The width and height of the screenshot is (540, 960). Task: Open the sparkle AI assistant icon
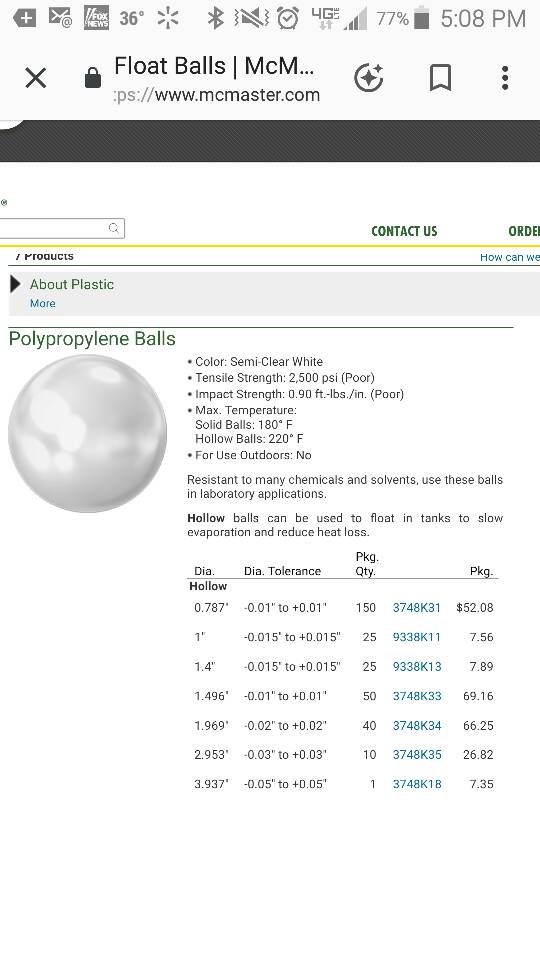[x=369, y=78]
